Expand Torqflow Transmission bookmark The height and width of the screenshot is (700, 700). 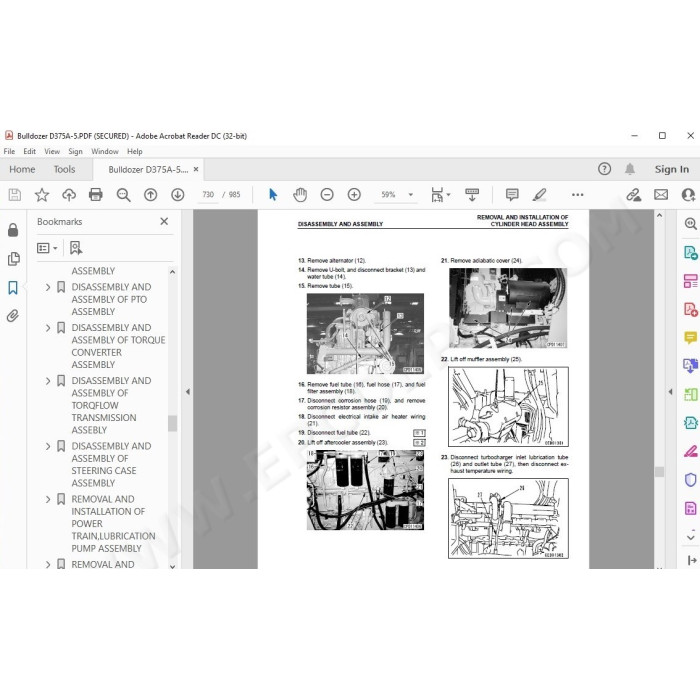coord(48,381)
